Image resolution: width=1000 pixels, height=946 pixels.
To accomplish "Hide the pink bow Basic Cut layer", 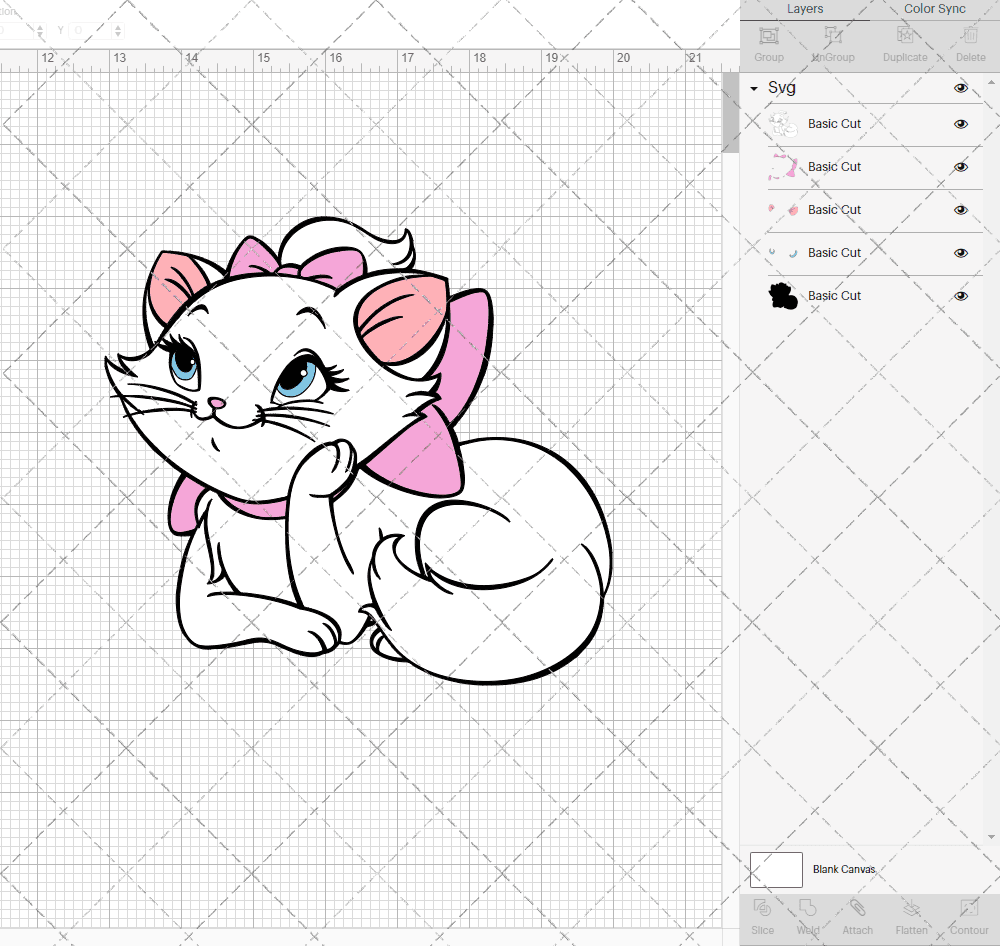I will (x=960, y=167).
